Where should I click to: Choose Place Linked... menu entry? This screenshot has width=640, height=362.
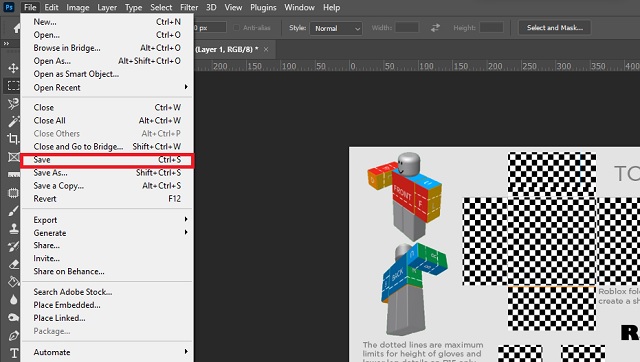(x=107, y=318)
